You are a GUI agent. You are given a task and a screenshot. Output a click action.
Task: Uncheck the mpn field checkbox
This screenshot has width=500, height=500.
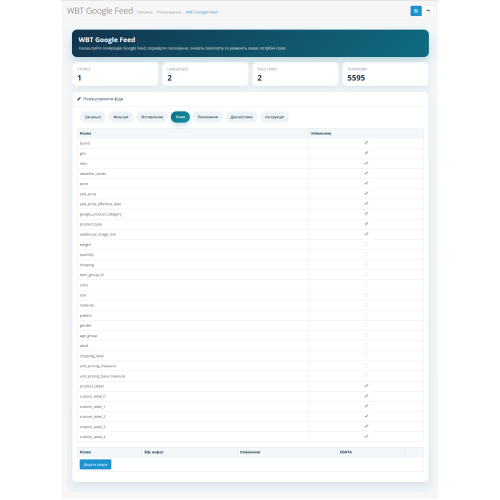tap(366, 163)
